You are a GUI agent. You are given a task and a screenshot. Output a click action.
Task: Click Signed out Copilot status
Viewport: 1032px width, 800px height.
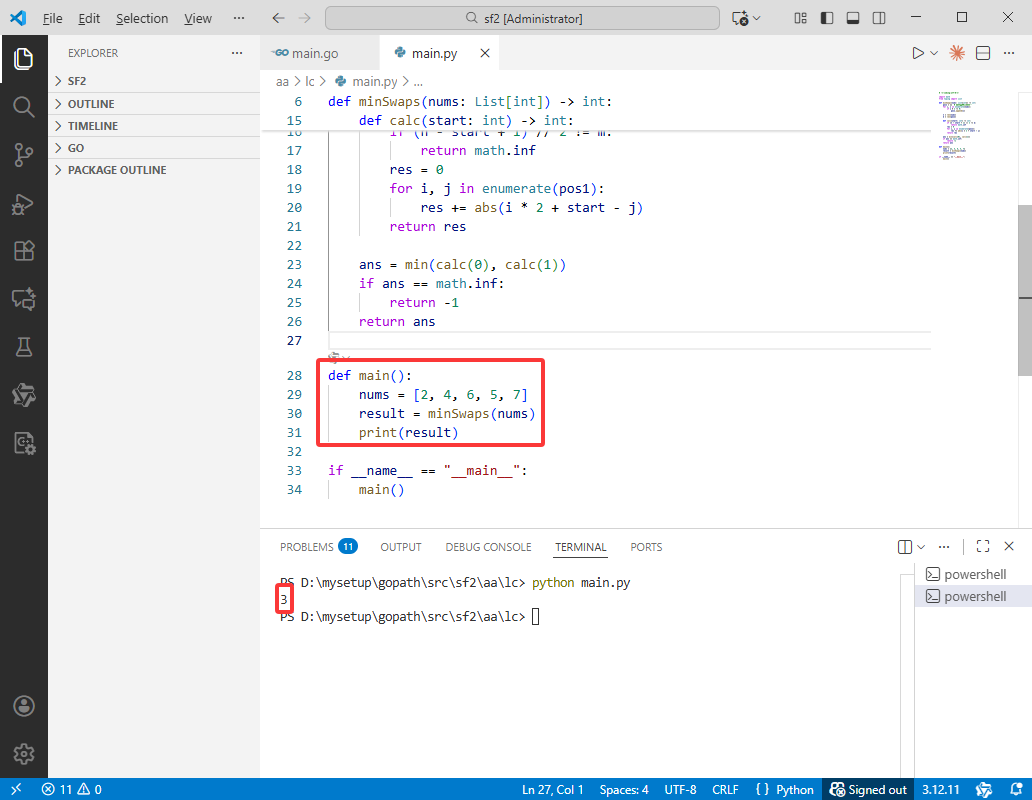pos(869,789)
